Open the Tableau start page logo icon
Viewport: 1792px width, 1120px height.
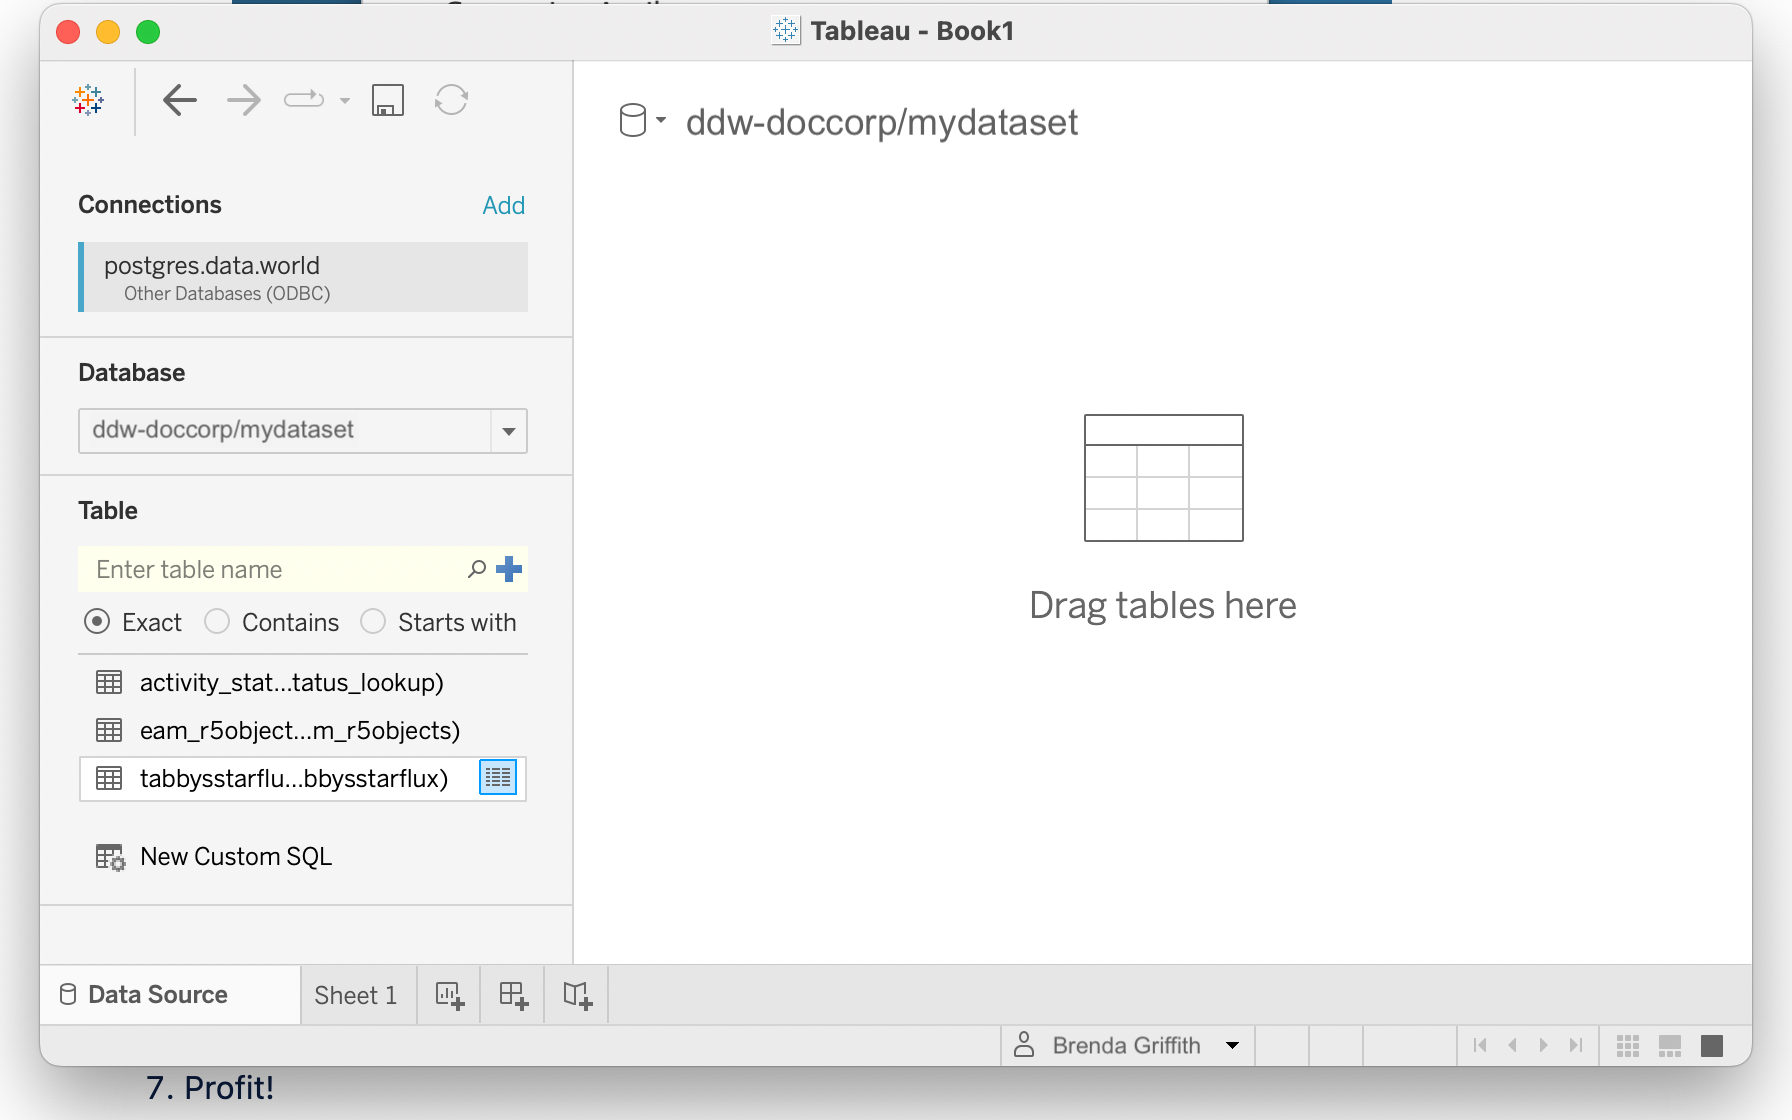point(88,100)
